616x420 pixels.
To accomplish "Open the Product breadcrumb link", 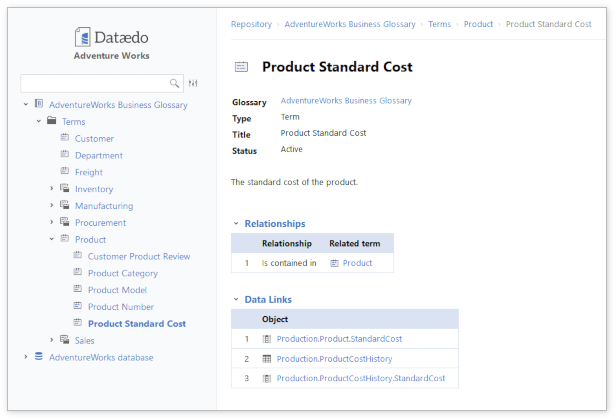I will pos(478,24).
